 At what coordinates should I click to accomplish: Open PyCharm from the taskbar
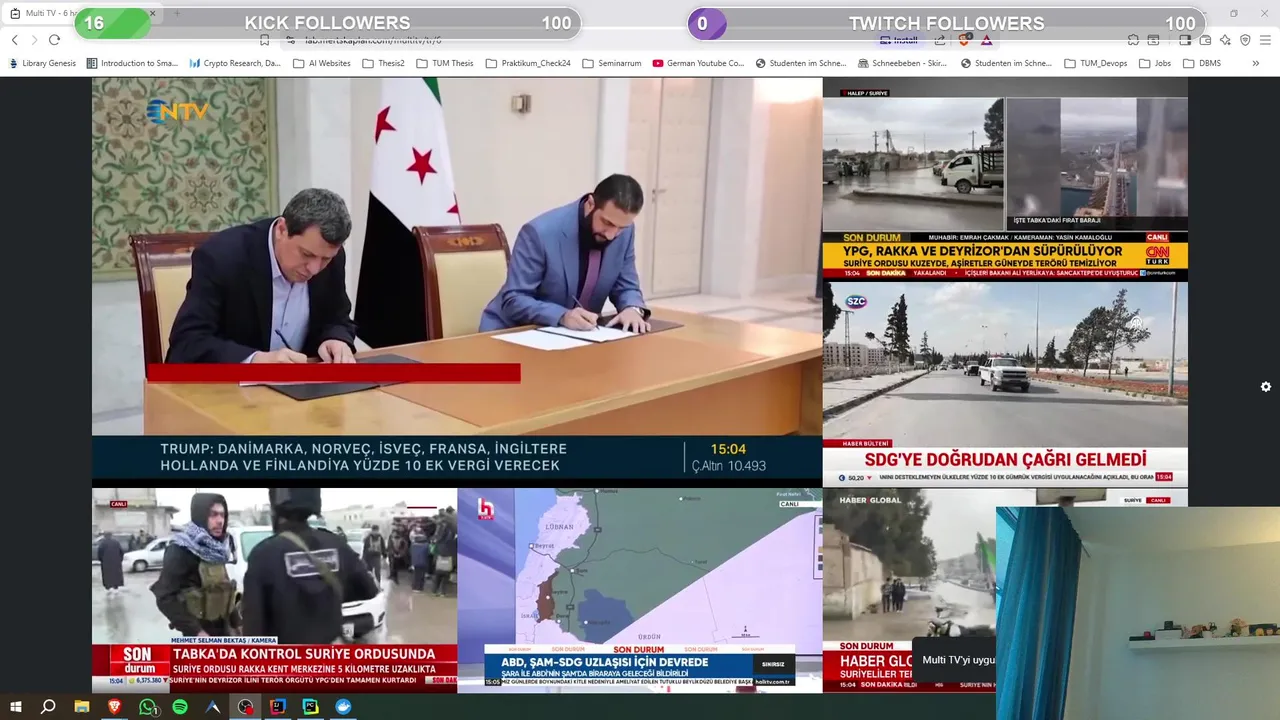click(311, 707)
